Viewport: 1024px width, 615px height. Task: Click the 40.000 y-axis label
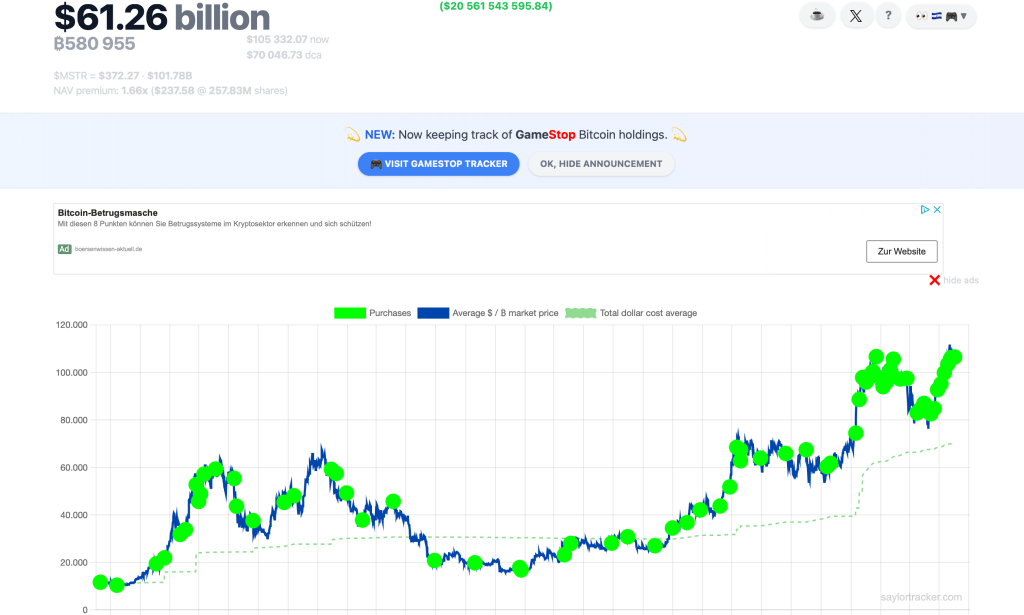coord(74,515)
